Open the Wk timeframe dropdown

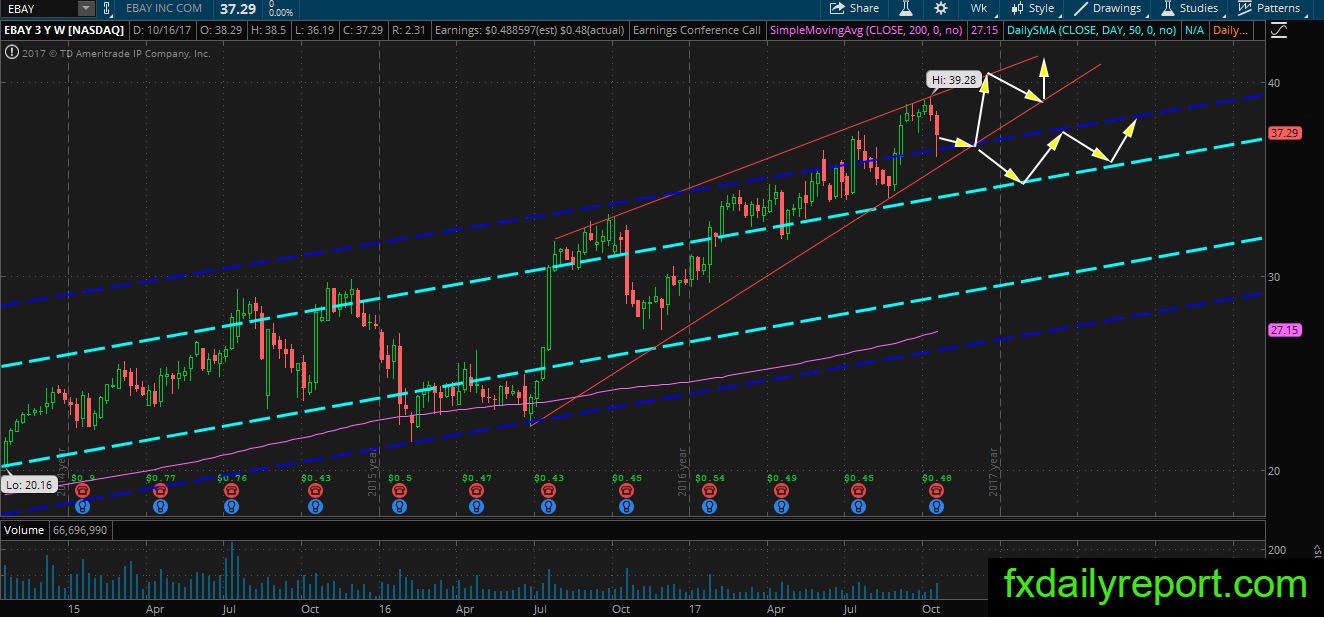(981, 8)
